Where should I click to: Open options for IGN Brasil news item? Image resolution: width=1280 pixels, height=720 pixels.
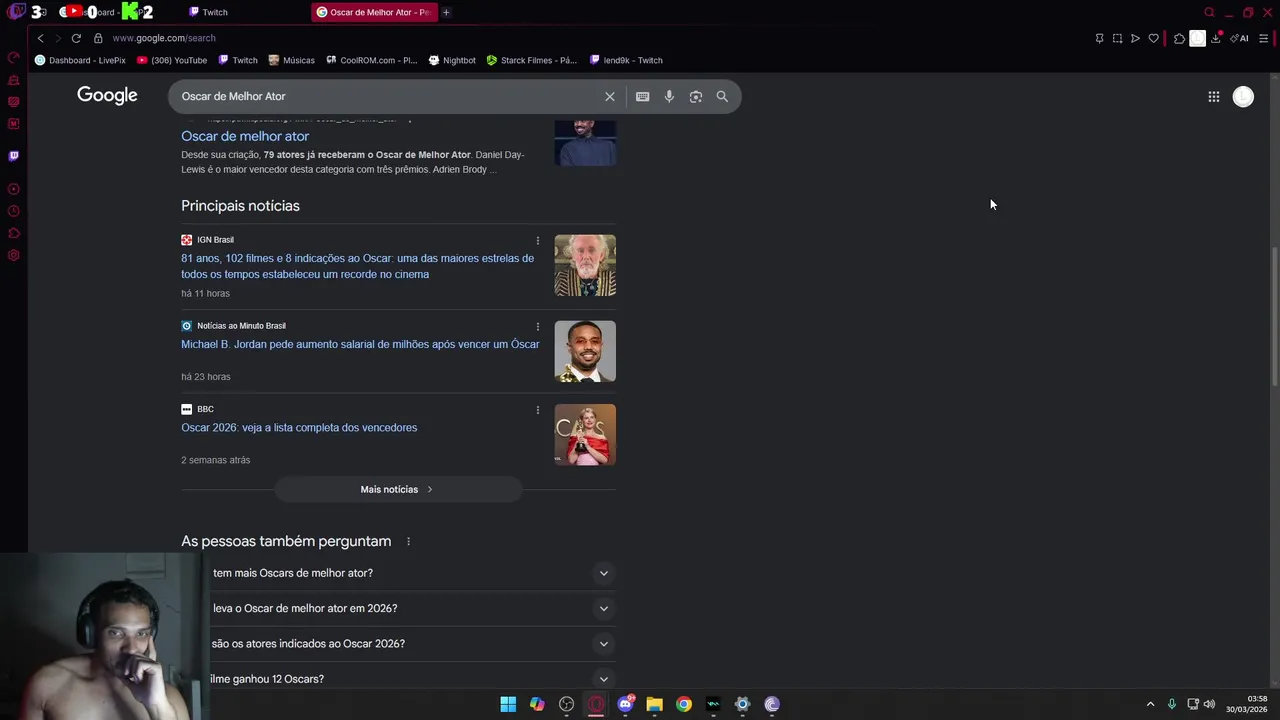coord(537,240)
